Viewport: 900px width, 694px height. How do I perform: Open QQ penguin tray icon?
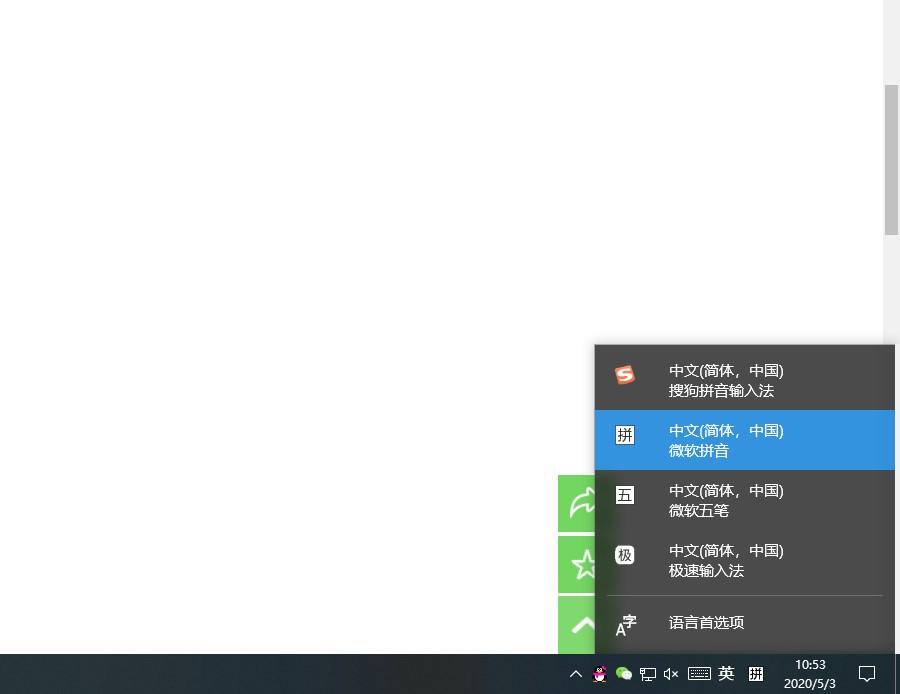coord(599,674)
